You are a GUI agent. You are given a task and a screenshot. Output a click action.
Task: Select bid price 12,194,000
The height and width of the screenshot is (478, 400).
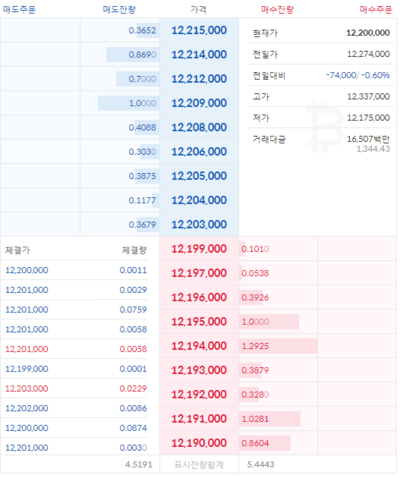[x=199, y=346]
